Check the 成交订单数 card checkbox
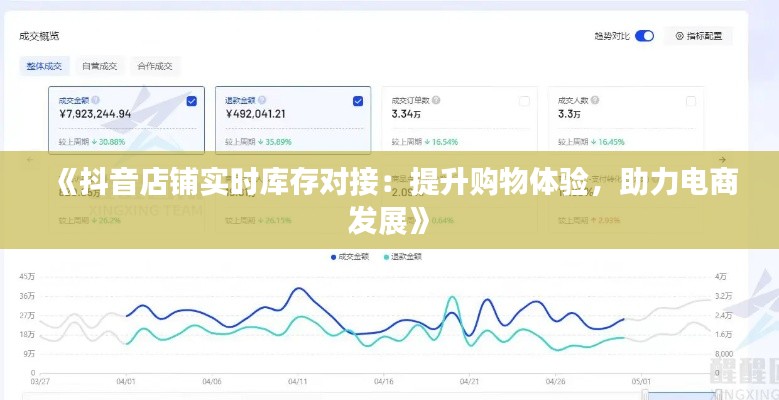This screenshot has height=400, width=779. click(x=524, y=101)
